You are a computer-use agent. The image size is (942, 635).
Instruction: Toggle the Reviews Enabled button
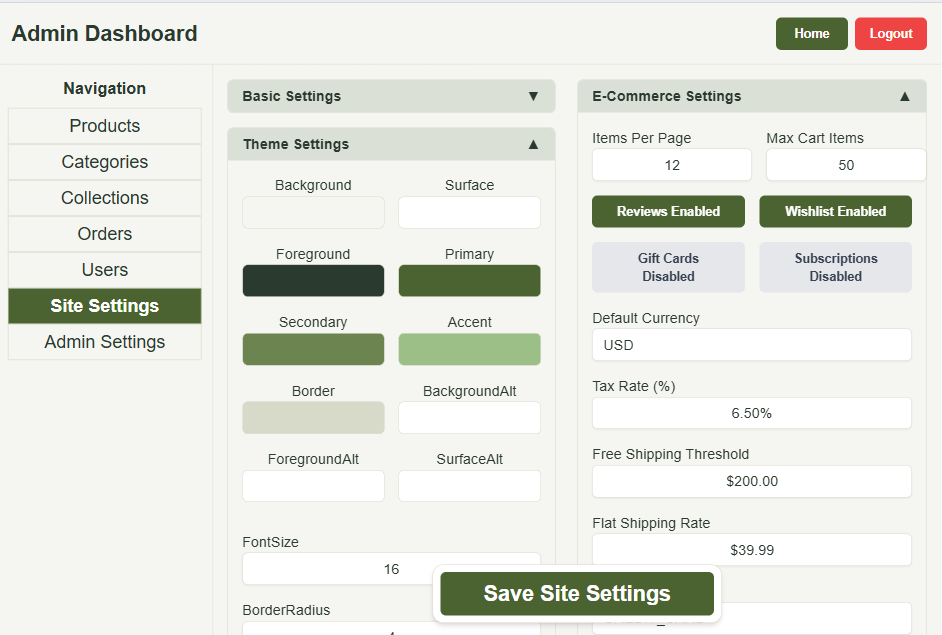click(x=668, y=211)
